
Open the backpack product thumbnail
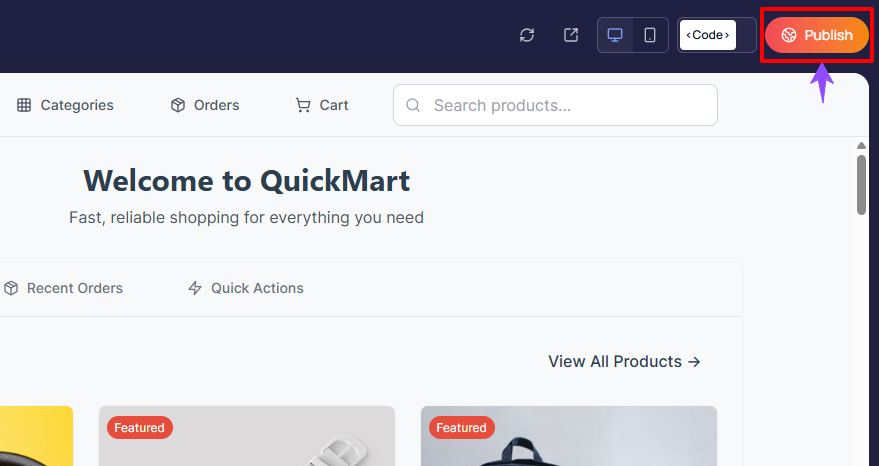pyautogui.click(x=568, y=440)
